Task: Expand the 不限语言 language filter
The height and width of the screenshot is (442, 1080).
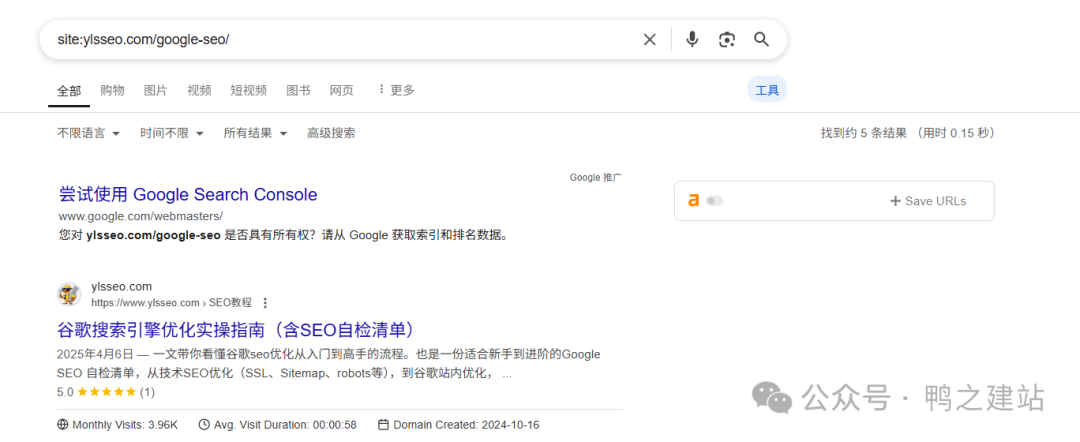Action: coord(88,133)
